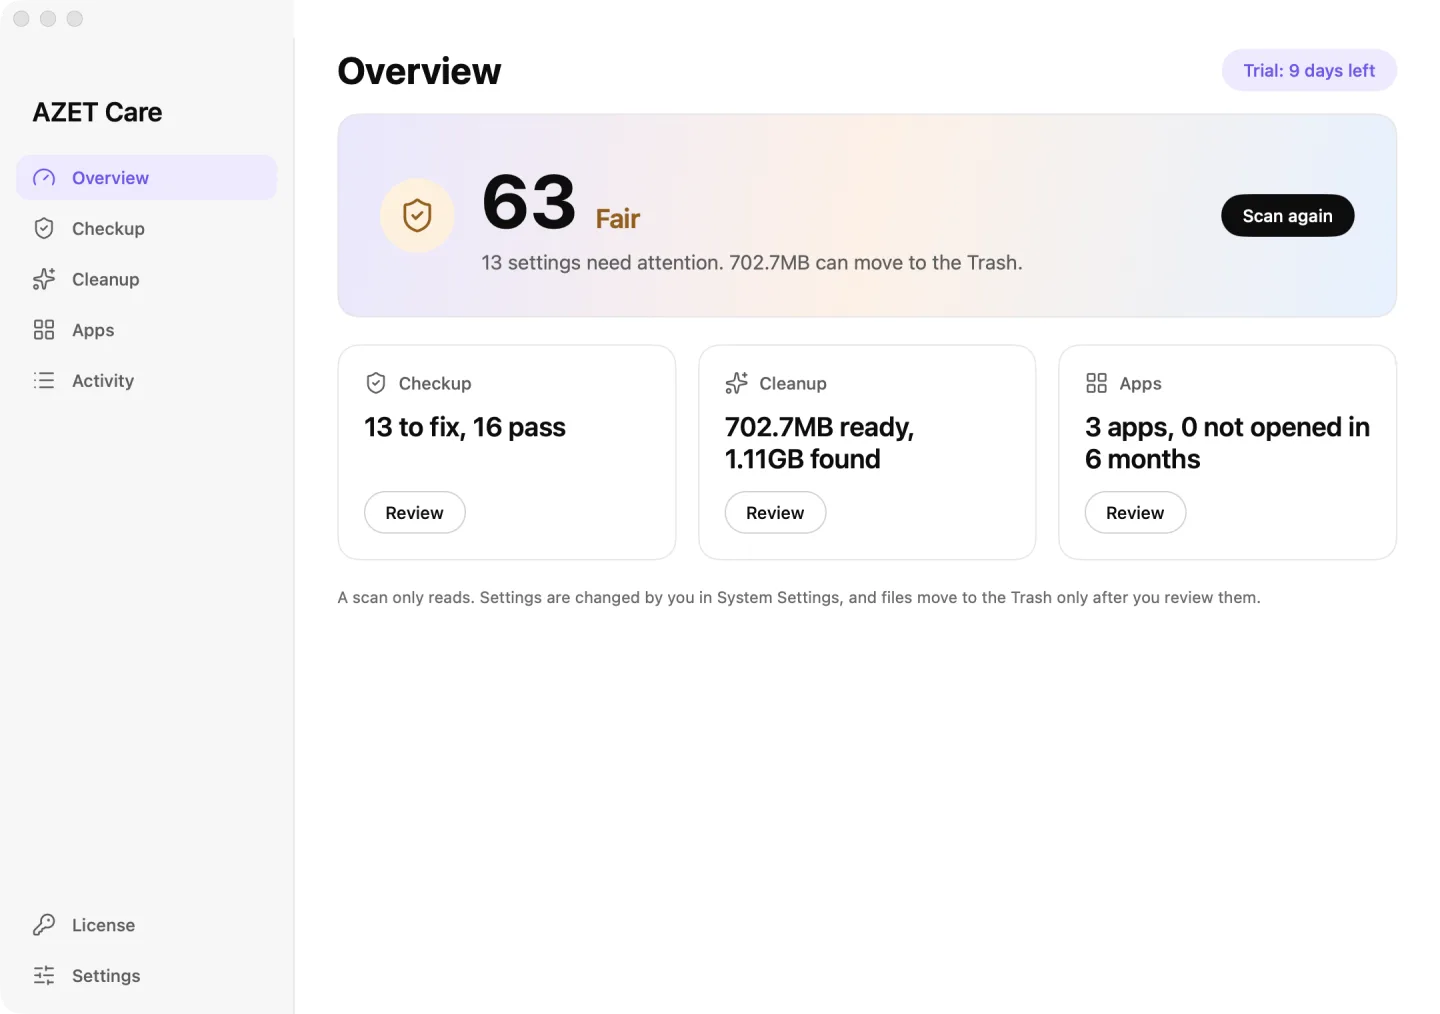This screenshot has width=1440, height=1014.
Task: Open the Activity section label
Action: click(103, 381)
